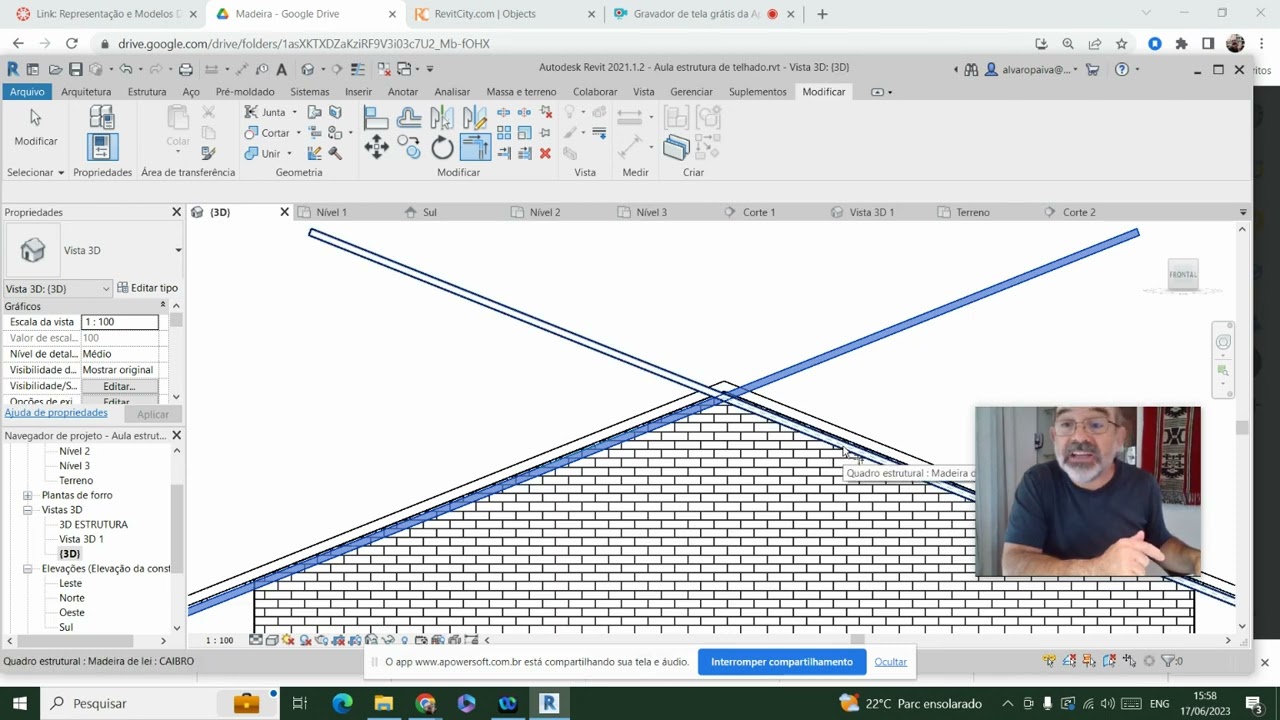Viewport: 1280px width, 720px height.
Task: Click Interromper compartilhamento button
Action: coord(782,662)
